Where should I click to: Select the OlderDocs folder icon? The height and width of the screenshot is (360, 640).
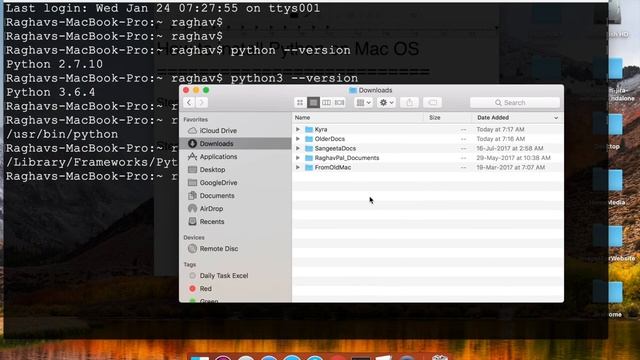pos(309,139)
